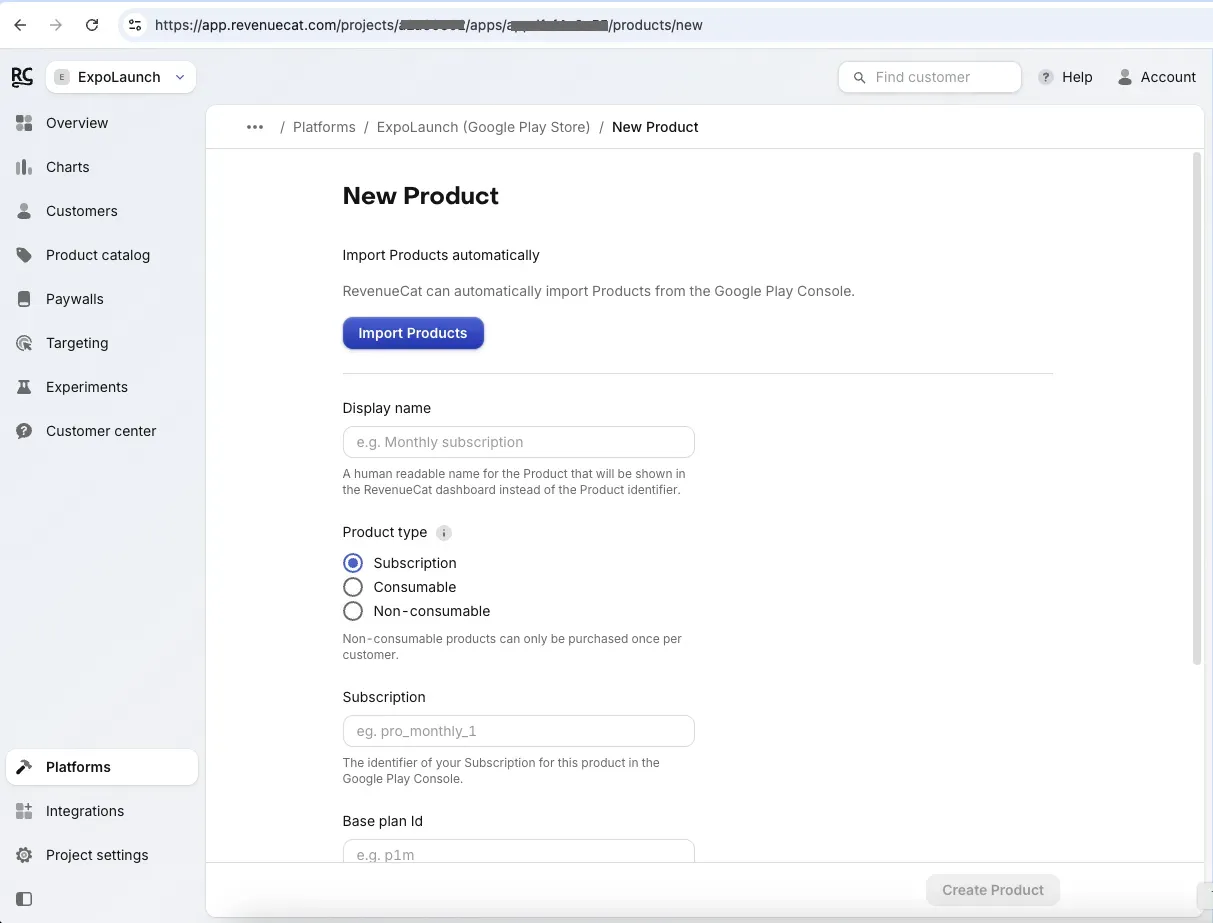This screenshot has width=1213, height=923.
Task: Select the Non-consumable product type
Action: [x=352, y=611]
